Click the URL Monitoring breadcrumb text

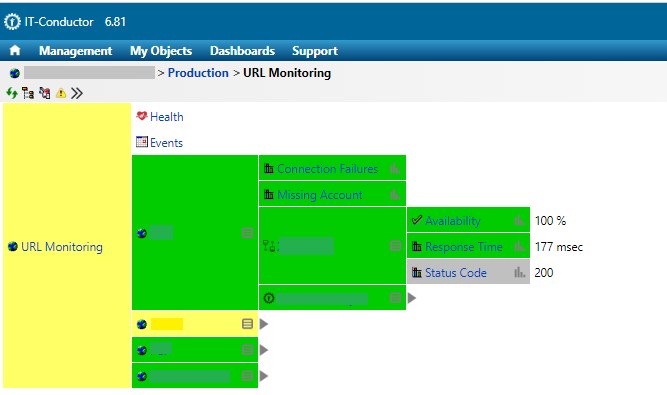pos(287,73)
